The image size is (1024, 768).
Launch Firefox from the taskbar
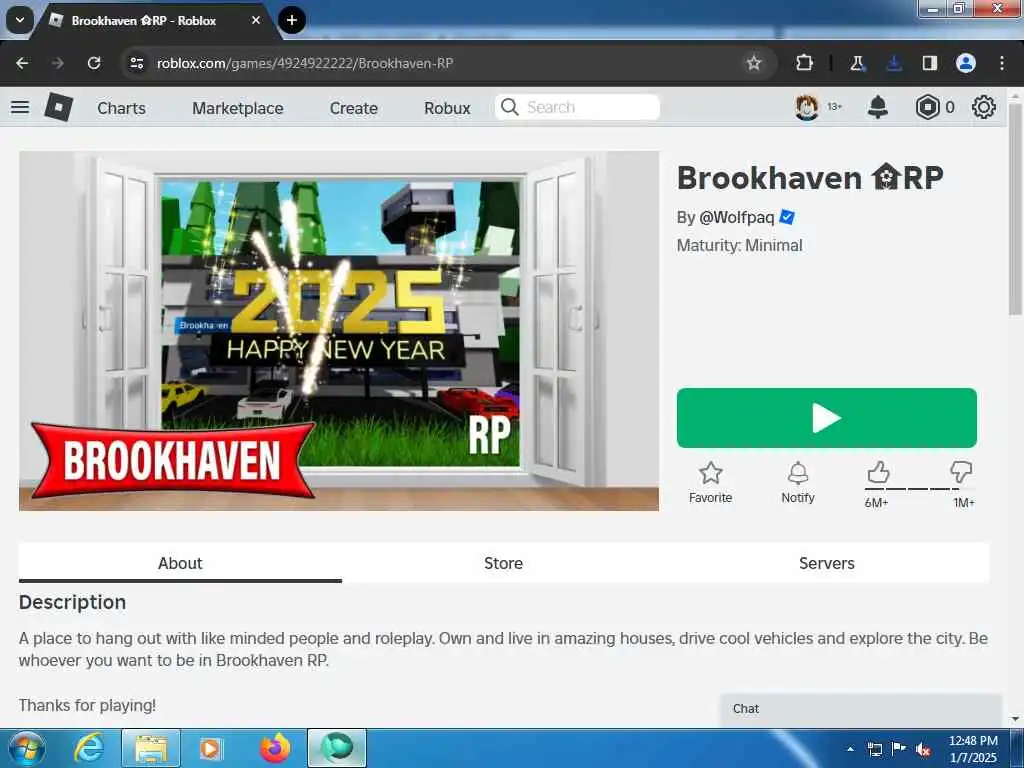pos(274,748)
